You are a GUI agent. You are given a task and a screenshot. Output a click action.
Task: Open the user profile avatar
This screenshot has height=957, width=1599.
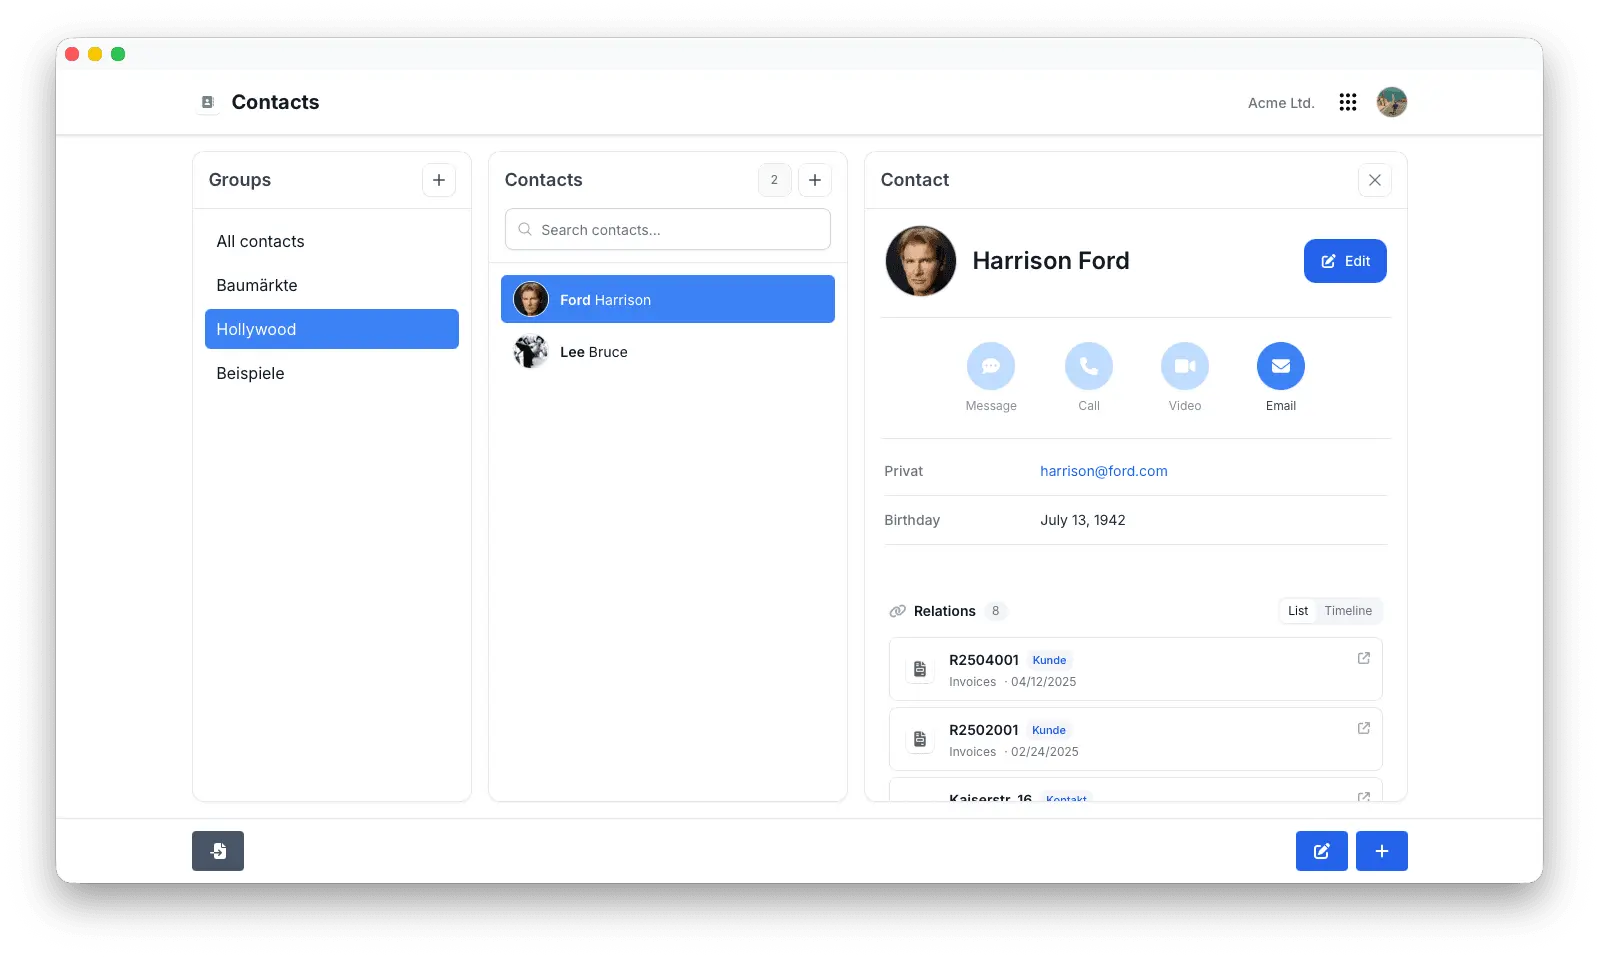coord(1392,102)
